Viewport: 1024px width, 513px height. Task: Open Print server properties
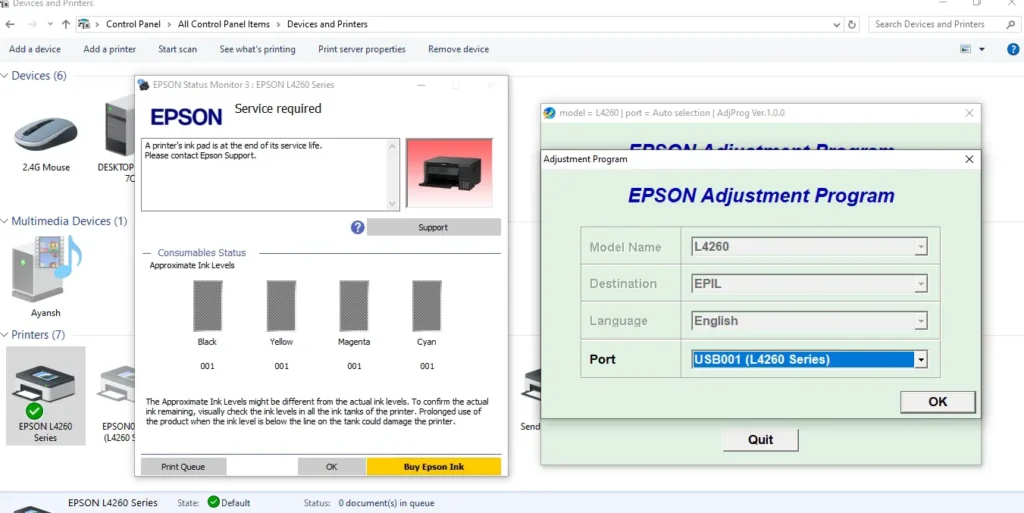coord(362,49)
